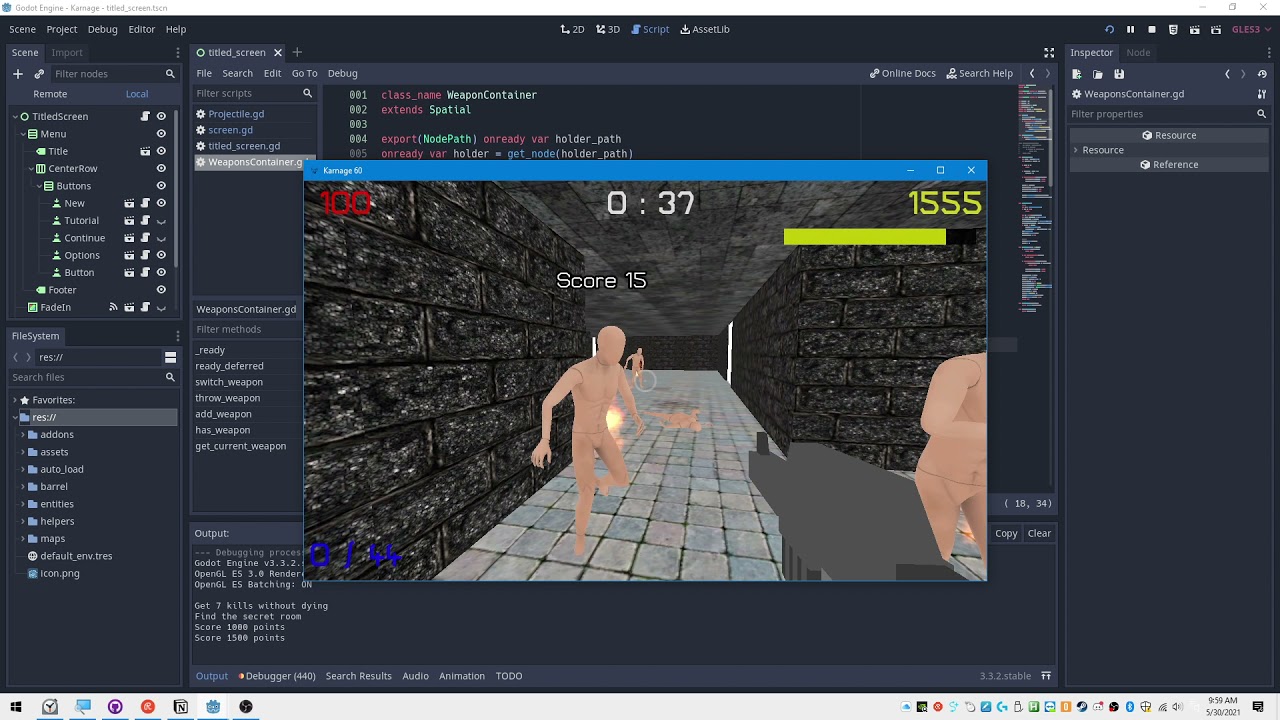
Task: Select Projectile.gd in the script list
Action: coord(236,114)
